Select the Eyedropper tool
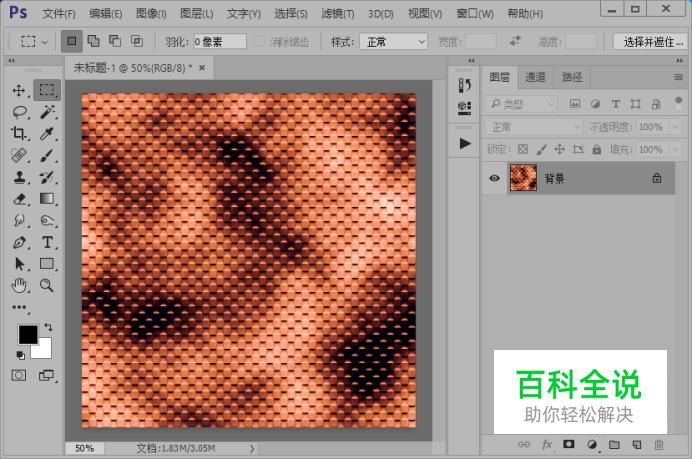 click(x=47, y=133)
